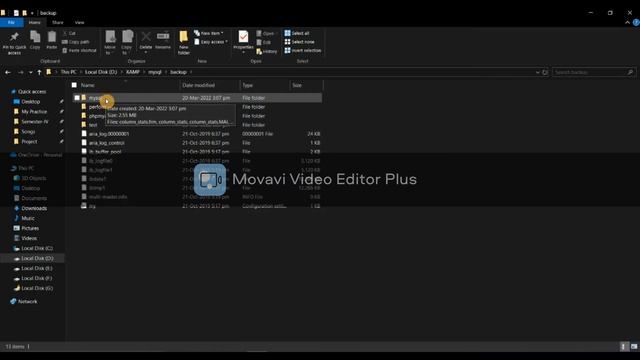This screenshot has width=640, height=360.
Task: Open the Help question mark icon
Action: pos(636,22)
